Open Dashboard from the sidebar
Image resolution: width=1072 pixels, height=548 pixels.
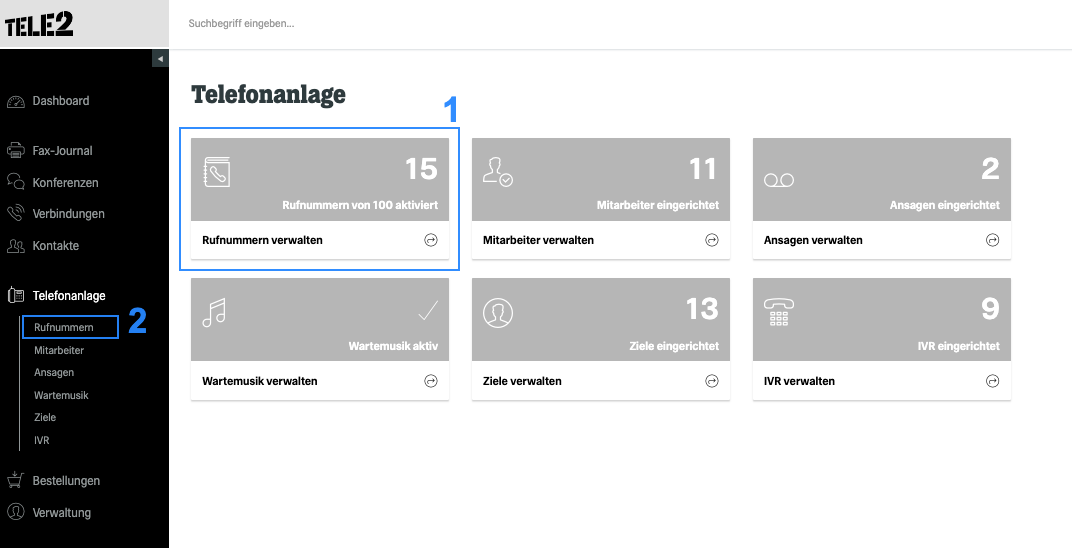[61, 101]
